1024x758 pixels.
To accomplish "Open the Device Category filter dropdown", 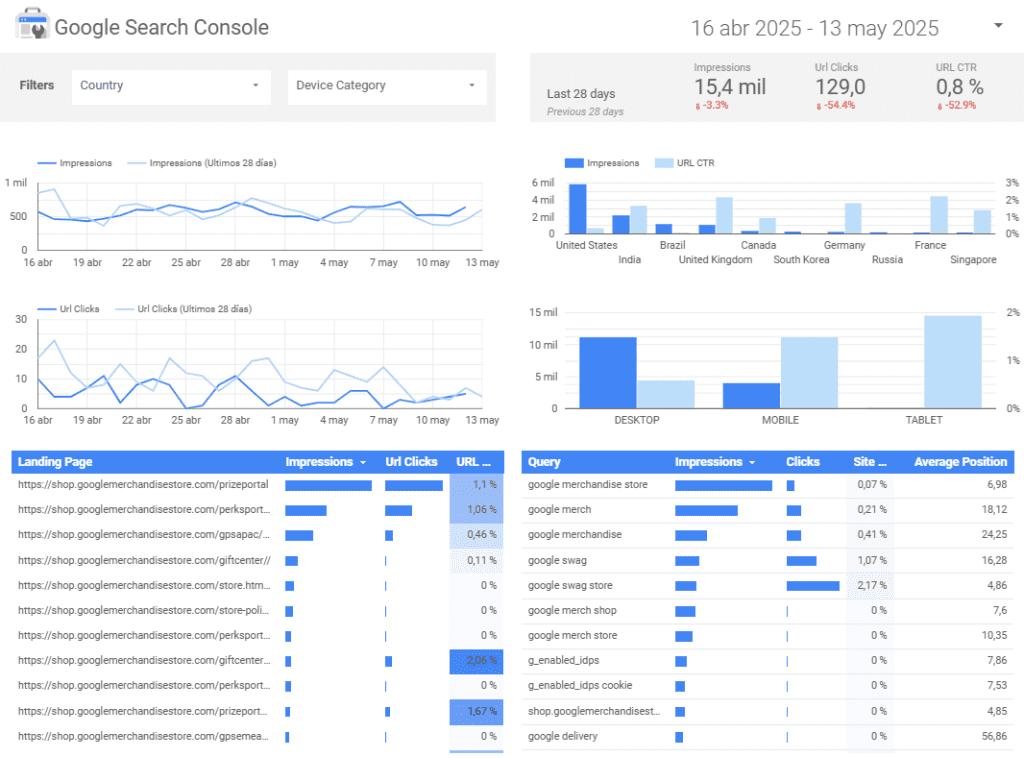I will point(387,86).
